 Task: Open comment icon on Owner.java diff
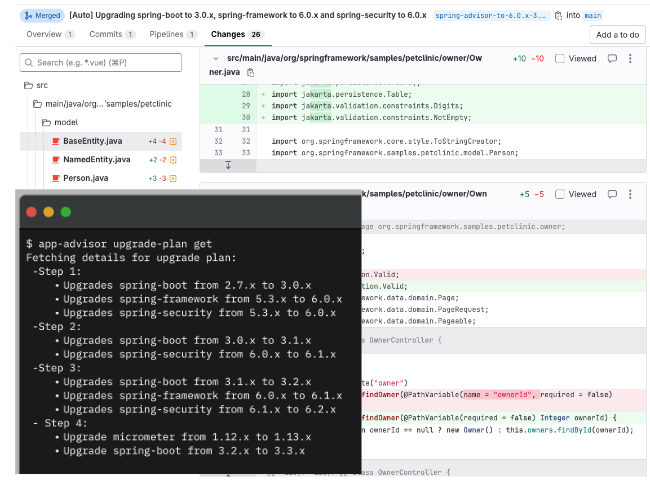point(612,59)
